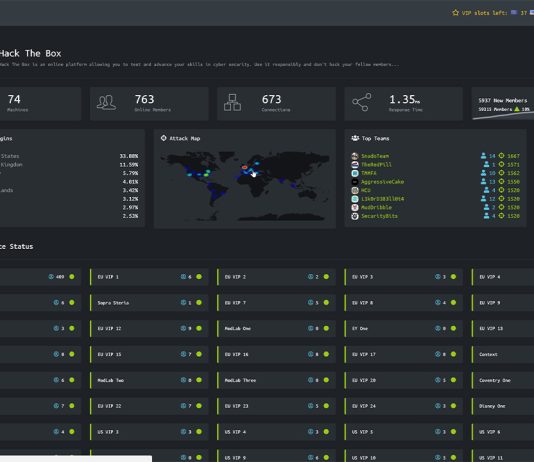Select the US VIP 6 server card
Screen dimensions: 534x462
pyautogui.click(x=503, y=432)
